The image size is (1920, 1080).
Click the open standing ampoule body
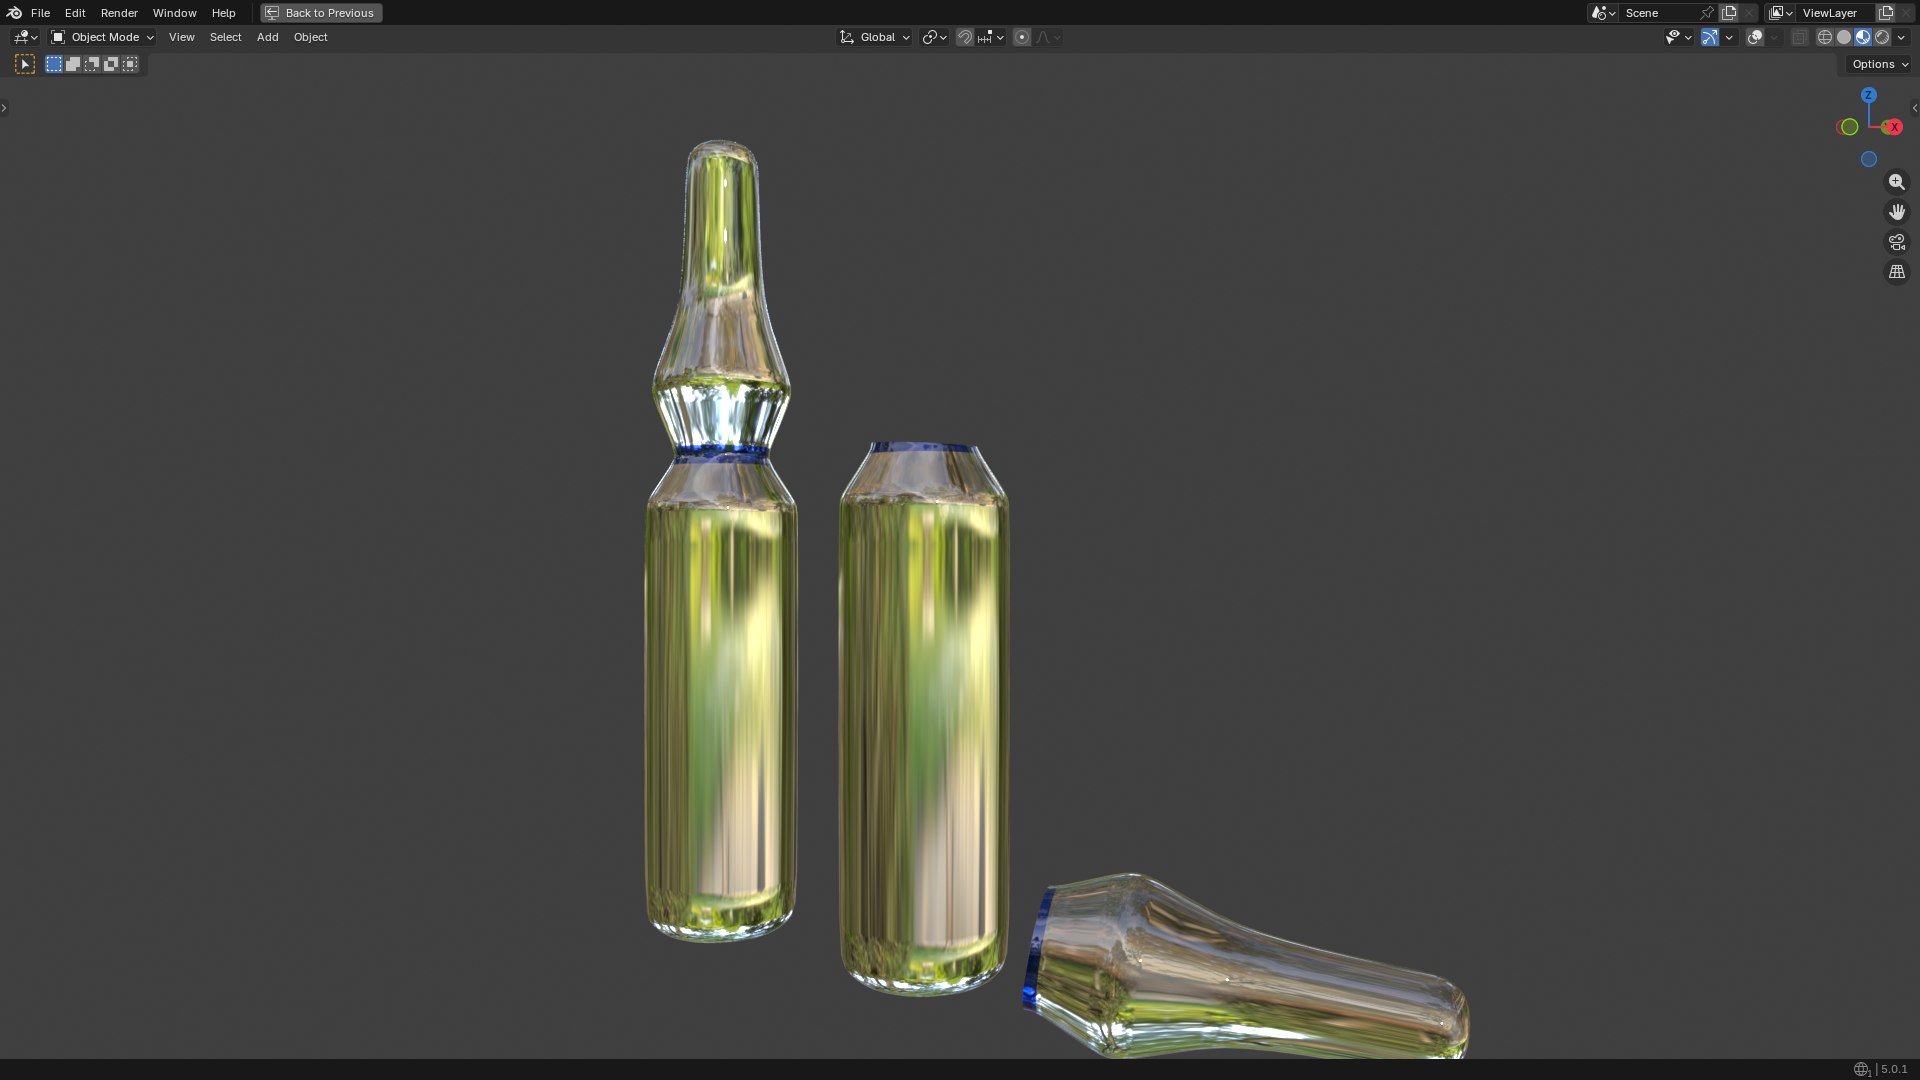(x=924, y=720)
